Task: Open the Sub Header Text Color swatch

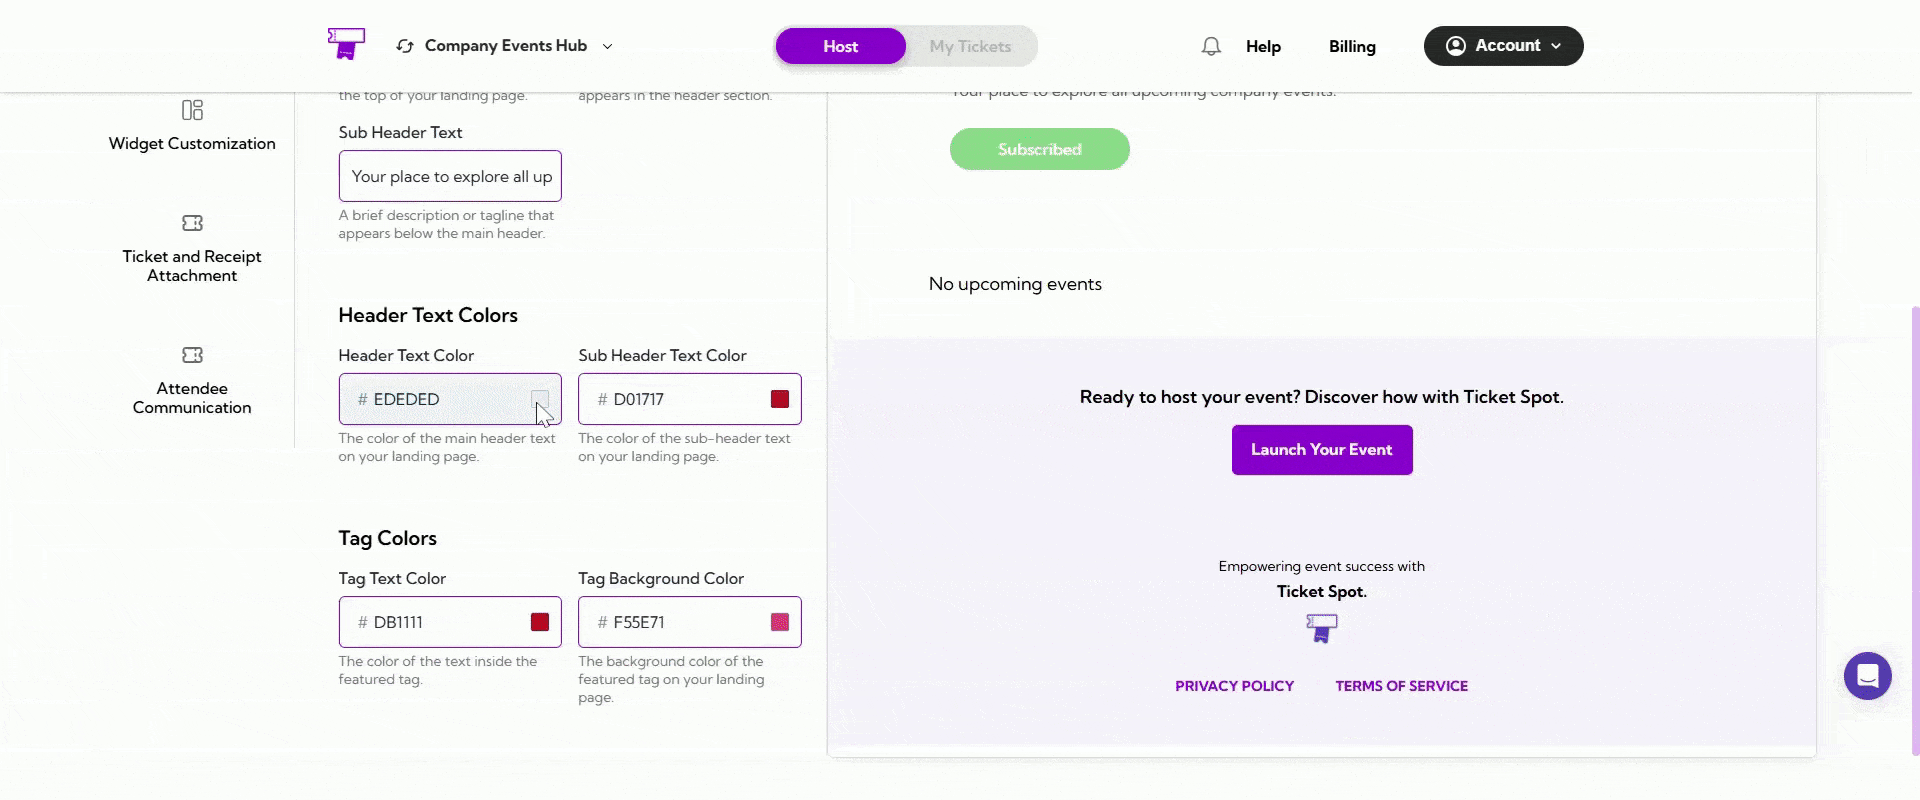Action: (780, 399)
